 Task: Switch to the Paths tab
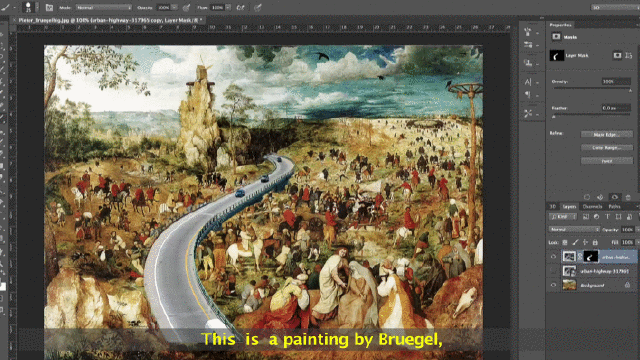point(614,207)
